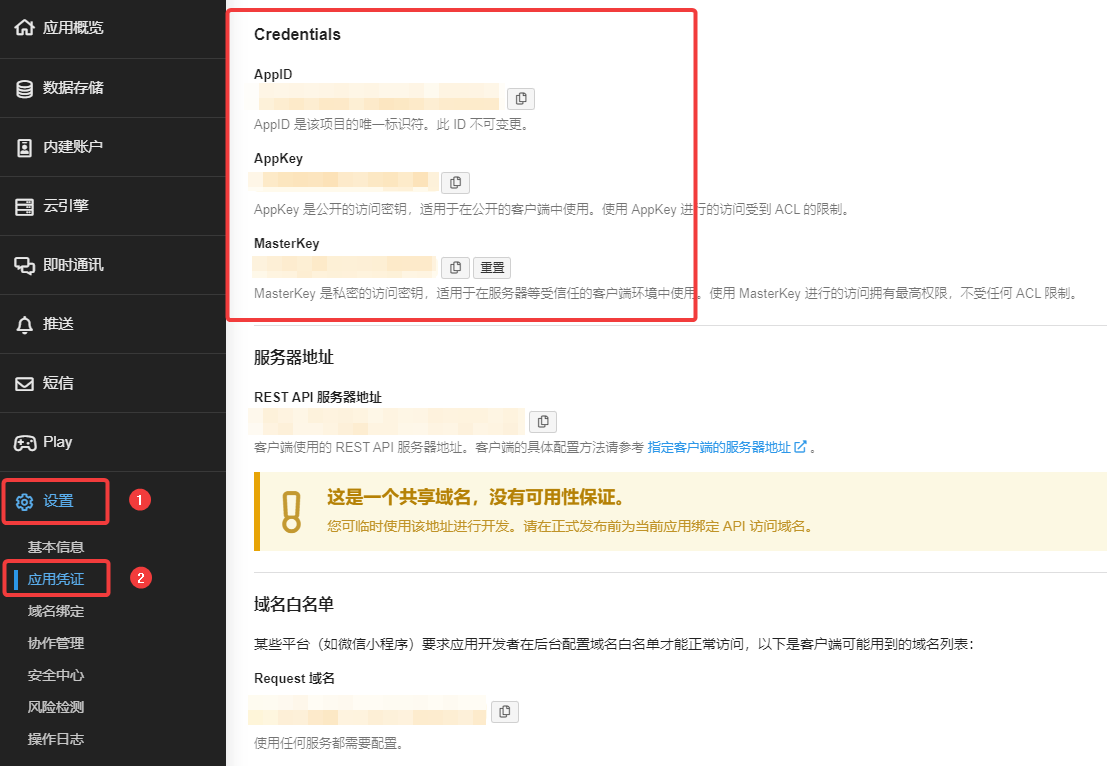Navigate to the 安全中心 security center
This screenshot has width=1107, height=766.
coord(57,674)
